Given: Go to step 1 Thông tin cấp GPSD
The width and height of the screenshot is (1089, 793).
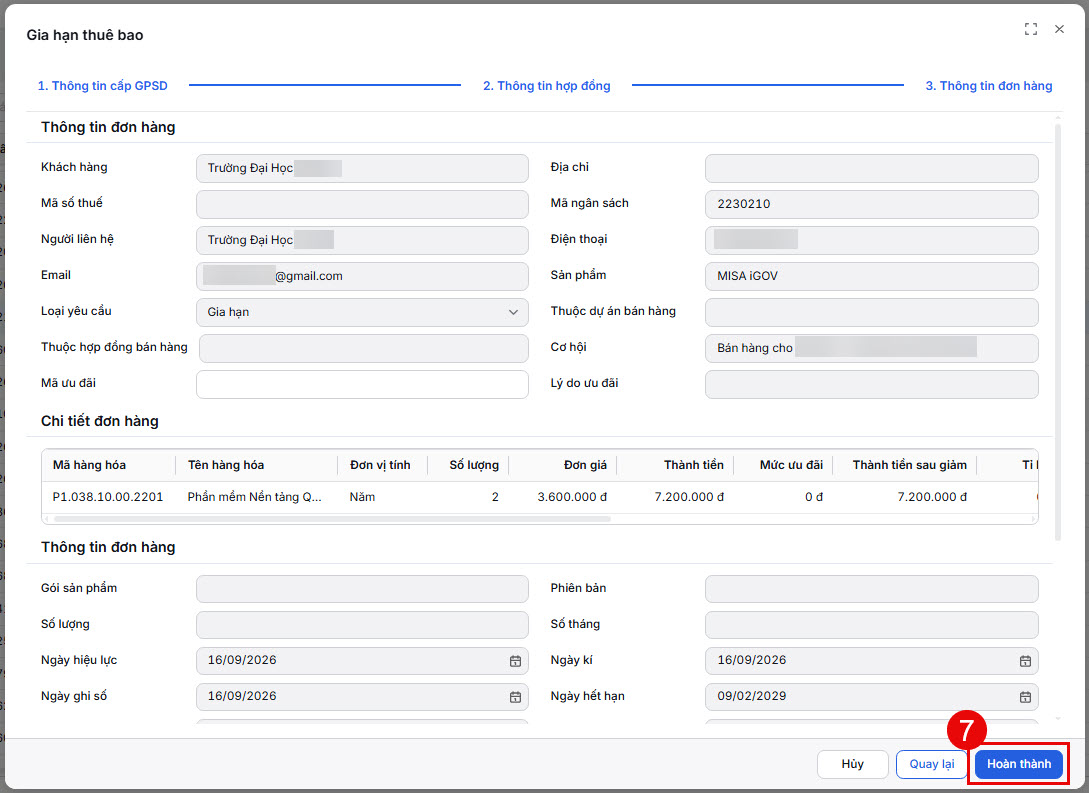Looking at the screenshot, I should pyautogui.click(x=103, y=86).
